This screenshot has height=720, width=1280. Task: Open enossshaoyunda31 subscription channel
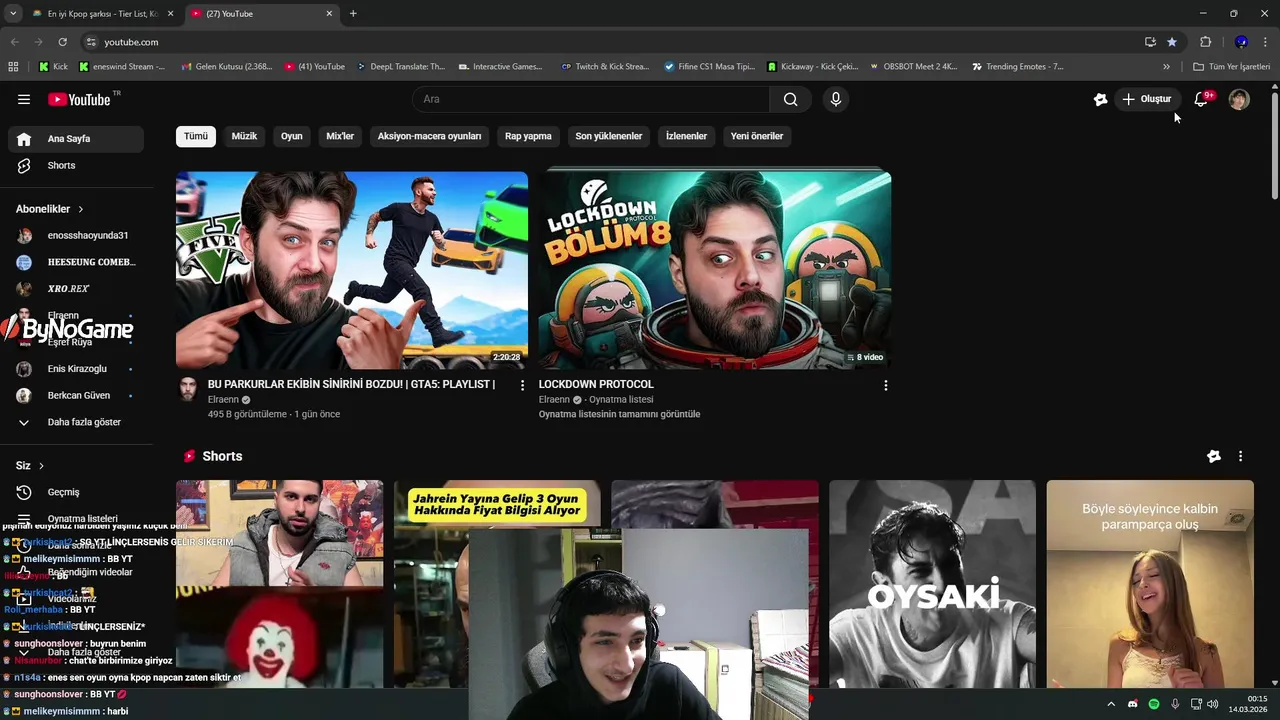(x=76, y=235)
